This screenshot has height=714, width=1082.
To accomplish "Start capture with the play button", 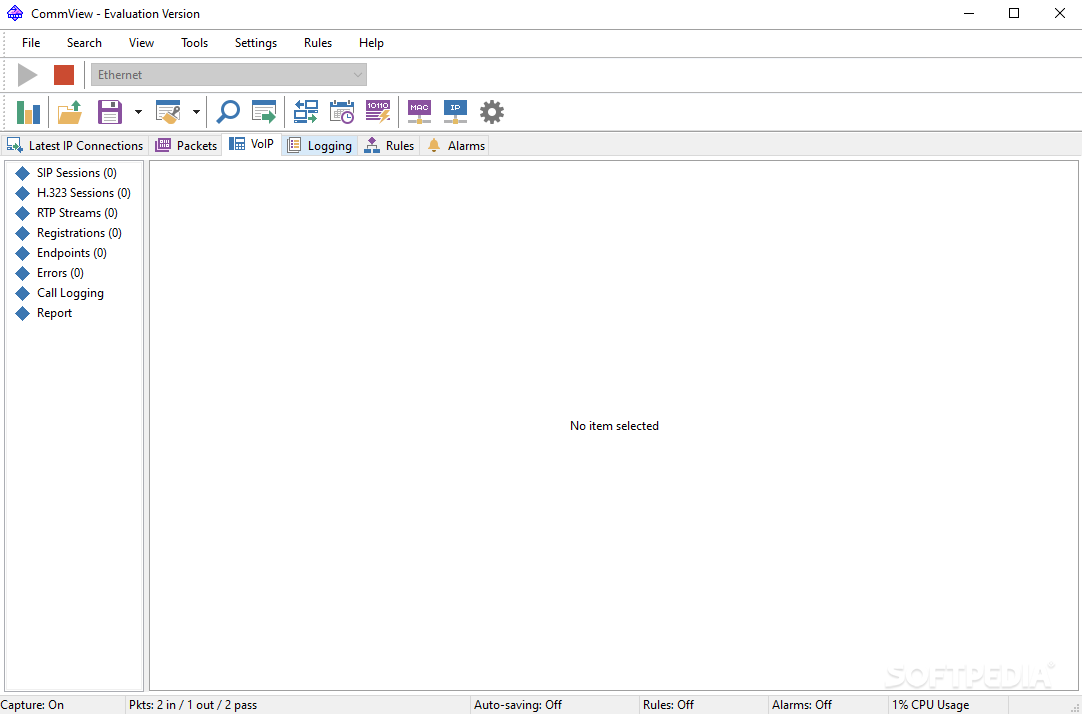I will [28, 75].
